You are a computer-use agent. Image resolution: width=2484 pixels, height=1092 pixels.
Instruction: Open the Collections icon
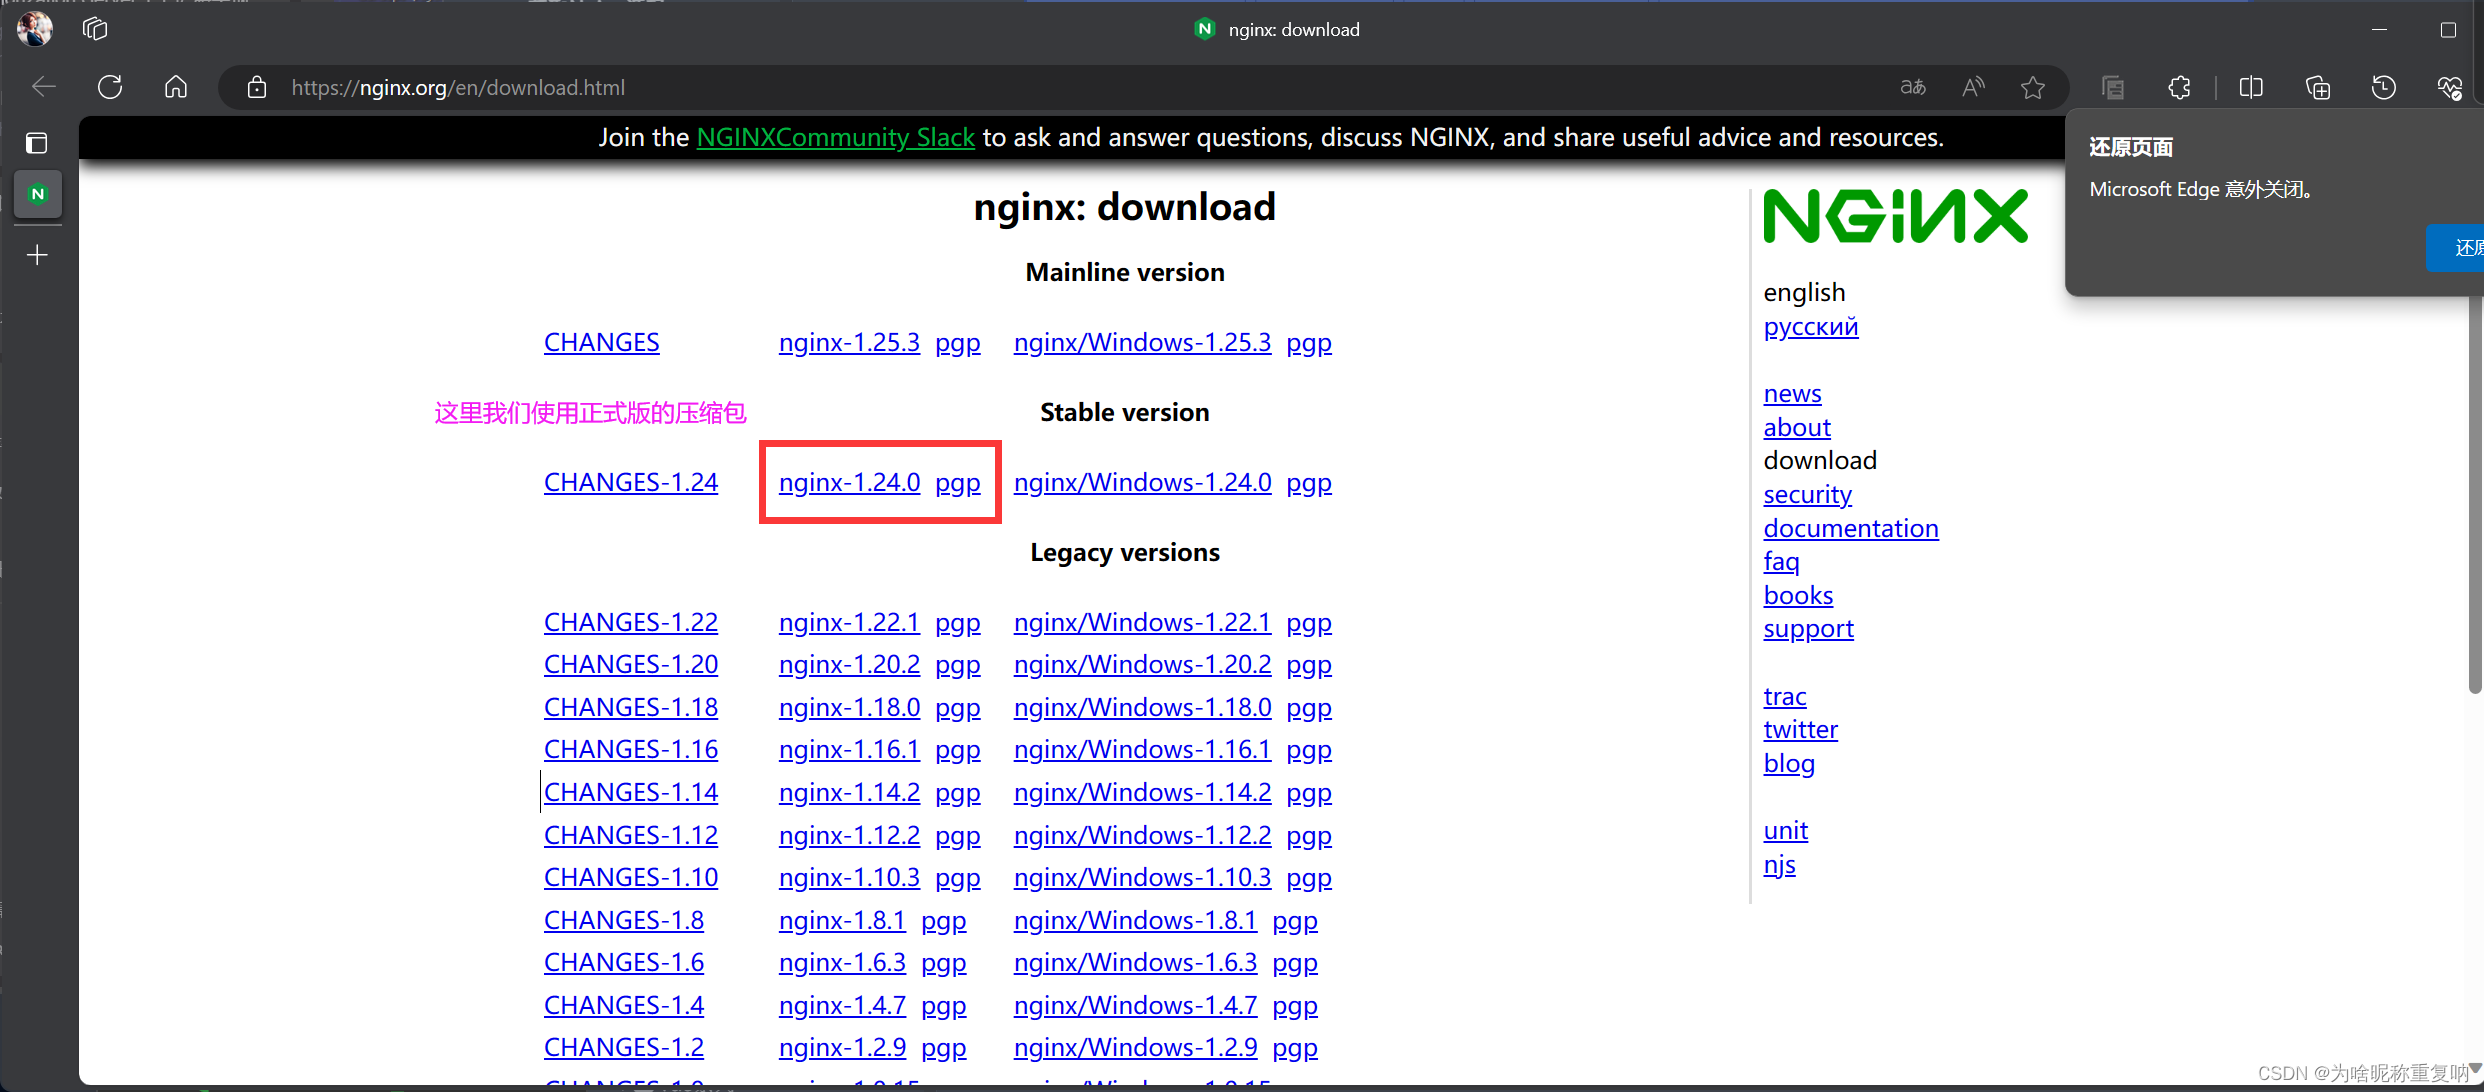[x=2318, y=87]
